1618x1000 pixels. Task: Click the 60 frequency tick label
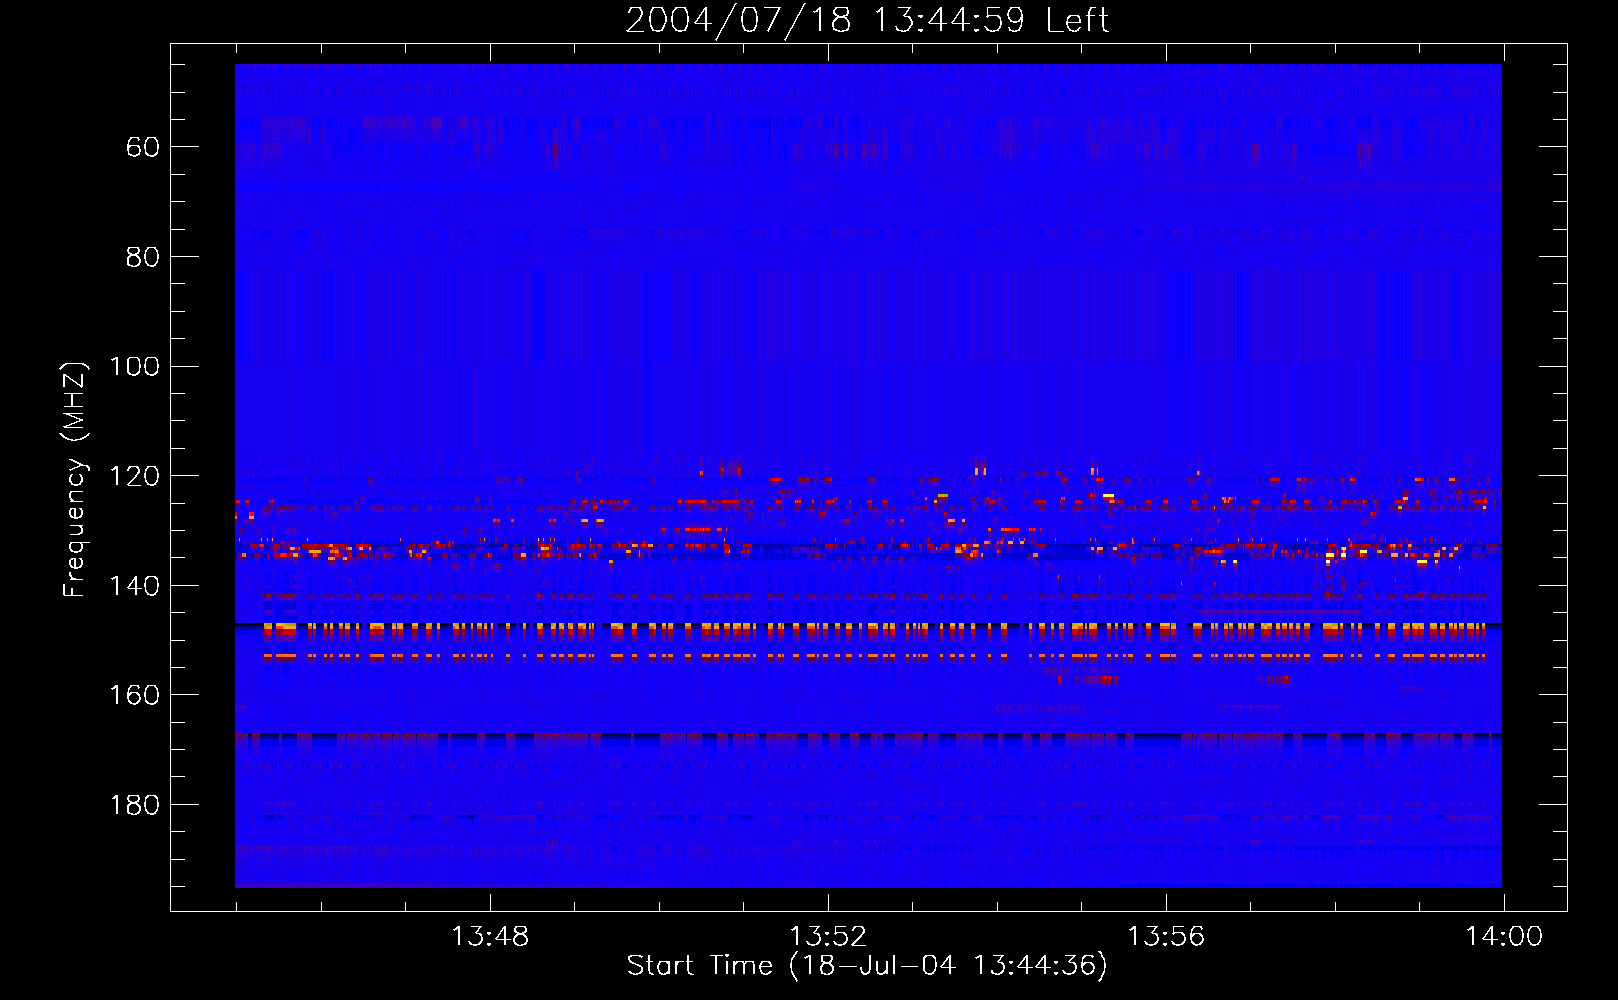click(x=143, y=147)
